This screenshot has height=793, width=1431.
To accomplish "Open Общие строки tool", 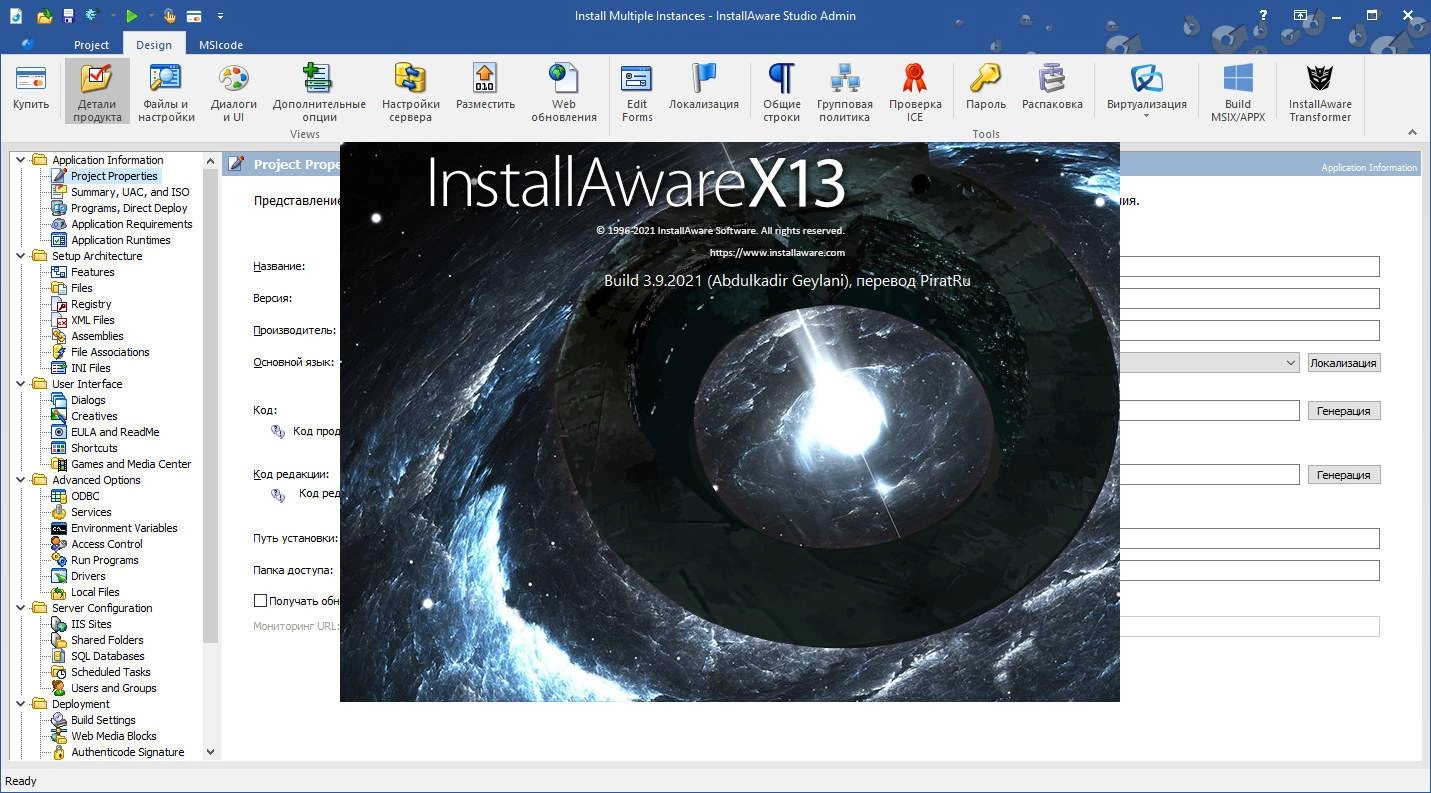I will pos(781,91).
